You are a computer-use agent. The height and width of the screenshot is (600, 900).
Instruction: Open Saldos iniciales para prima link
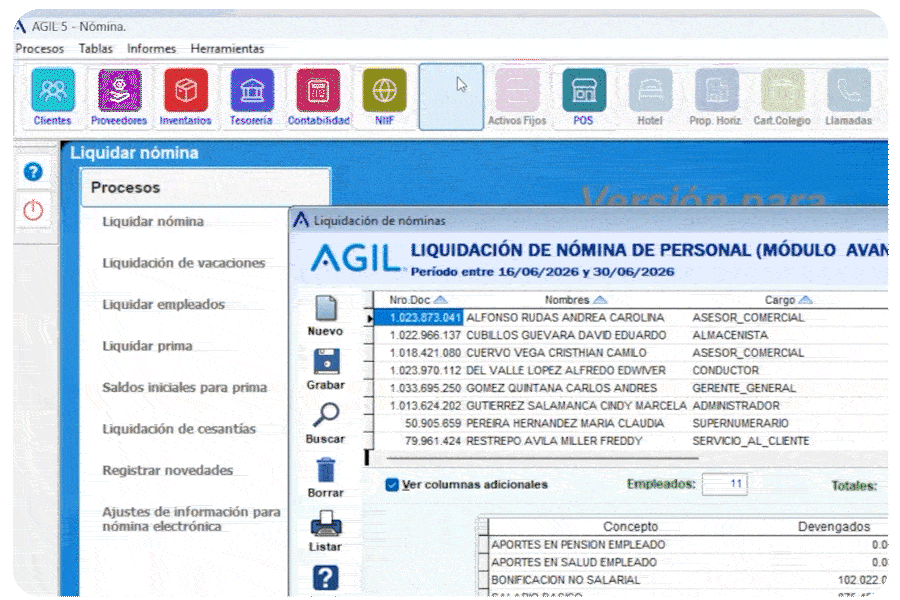click(x=184, y=388)
